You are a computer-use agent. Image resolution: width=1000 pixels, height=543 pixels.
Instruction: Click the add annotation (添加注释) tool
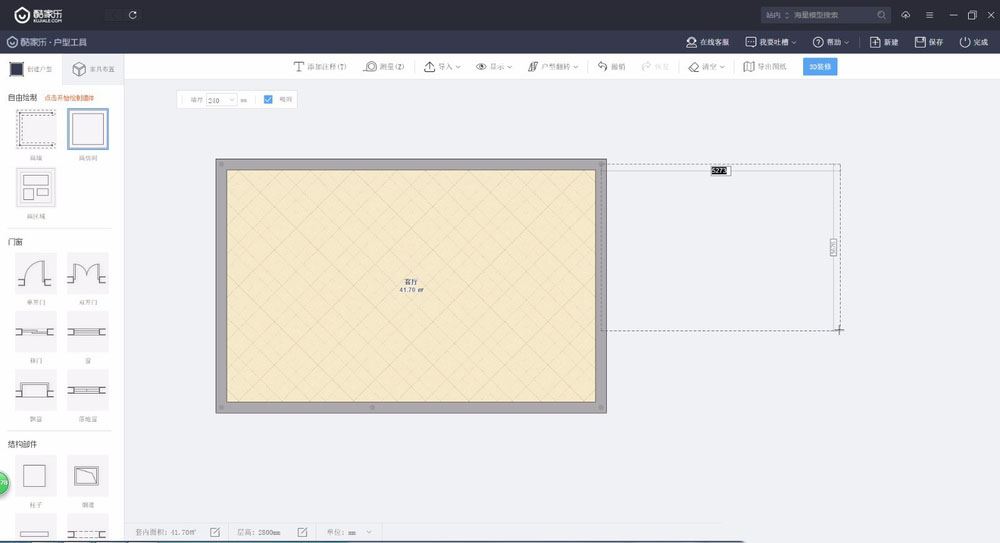(x=320, y=67)
